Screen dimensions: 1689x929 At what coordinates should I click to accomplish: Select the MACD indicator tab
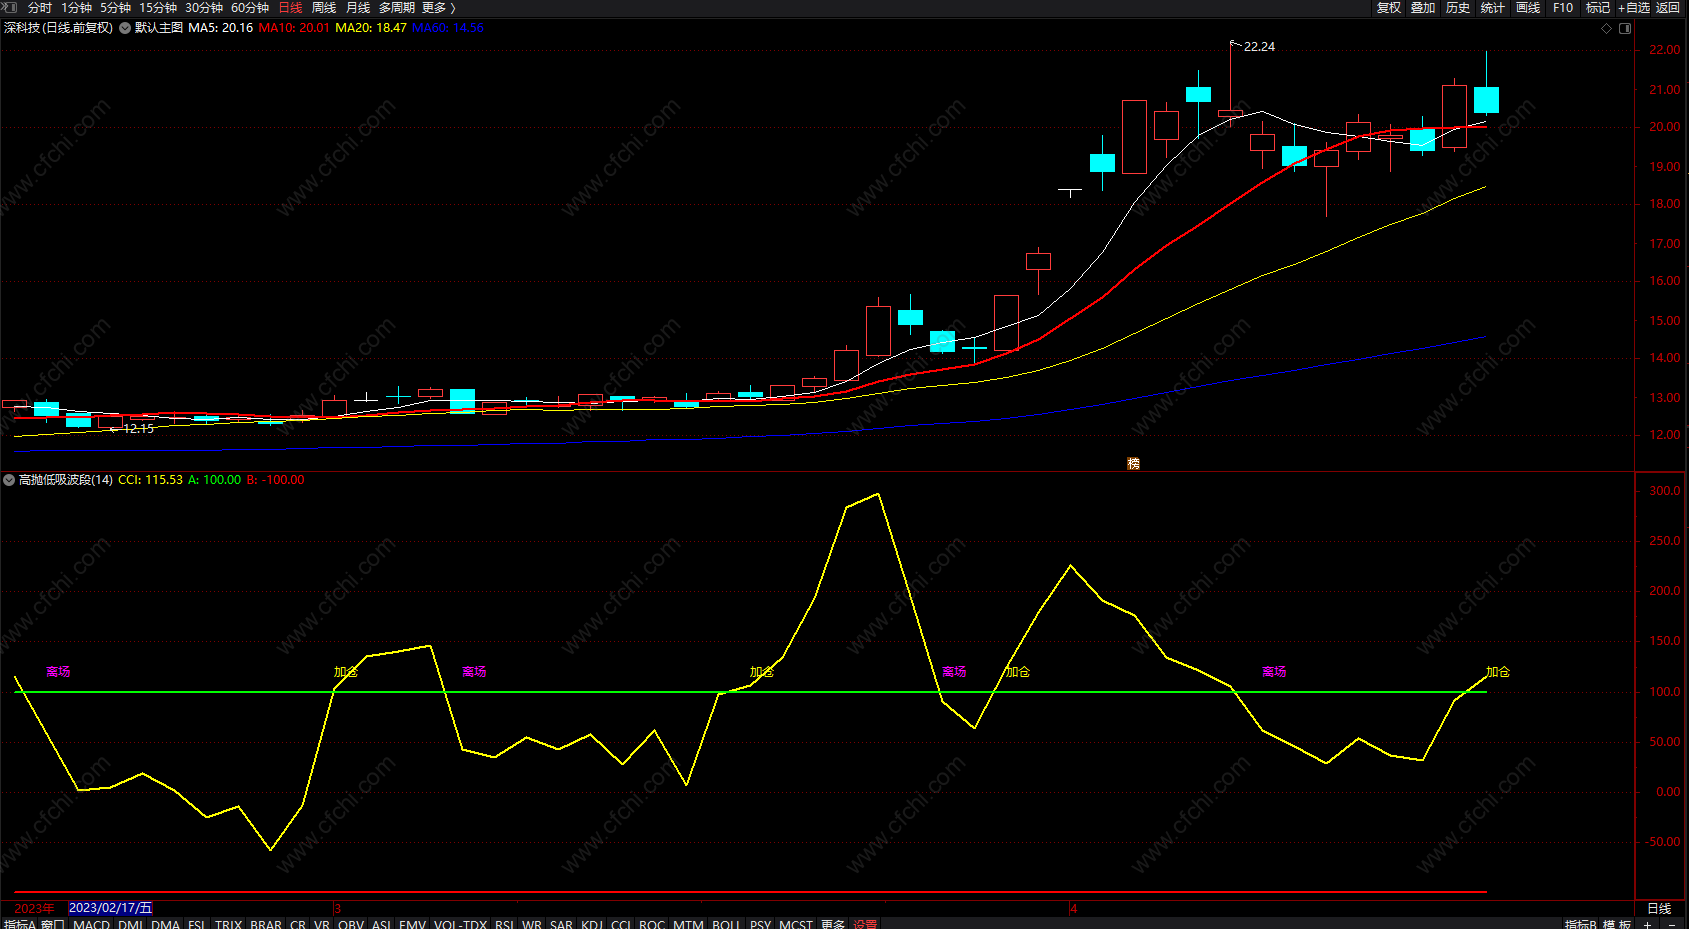click(x=91, y=924)
